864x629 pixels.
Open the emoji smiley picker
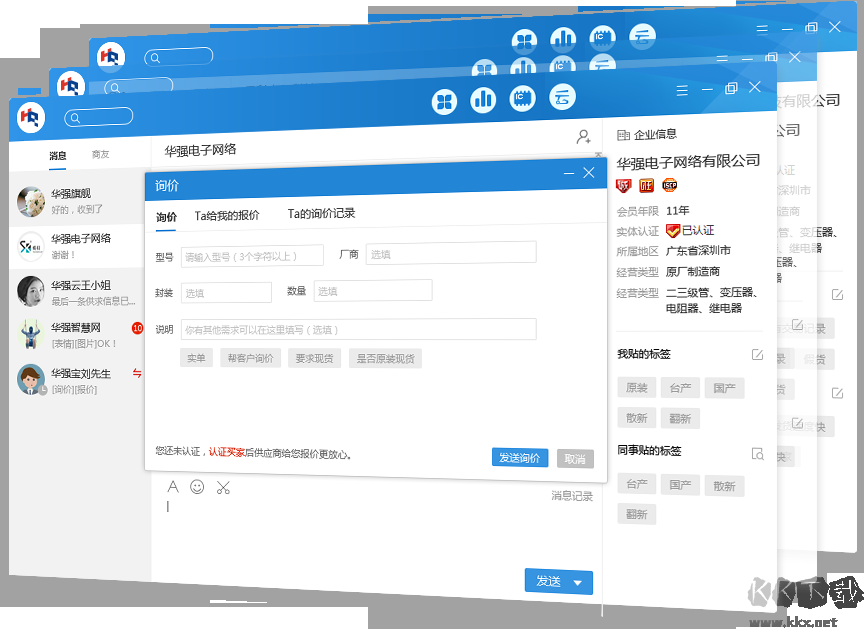point(197,486)
